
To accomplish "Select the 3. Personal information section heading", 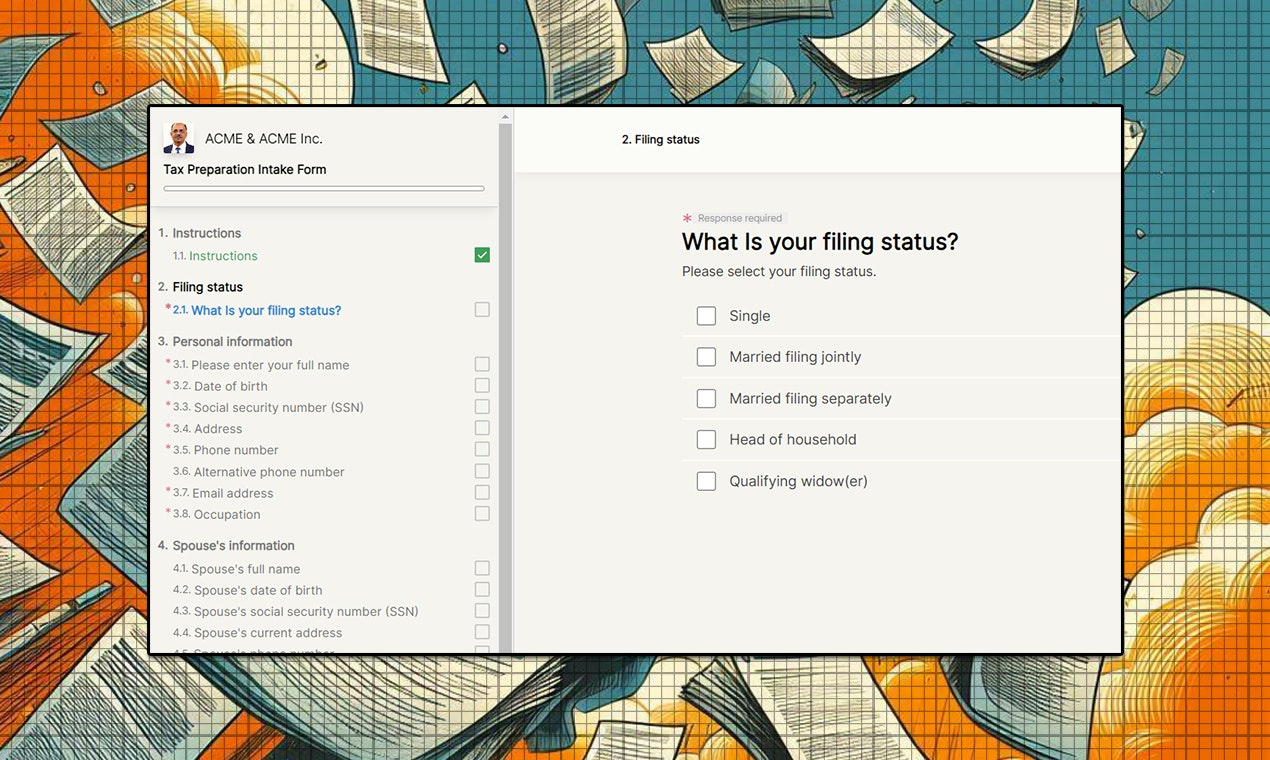I will click(225, 341).
